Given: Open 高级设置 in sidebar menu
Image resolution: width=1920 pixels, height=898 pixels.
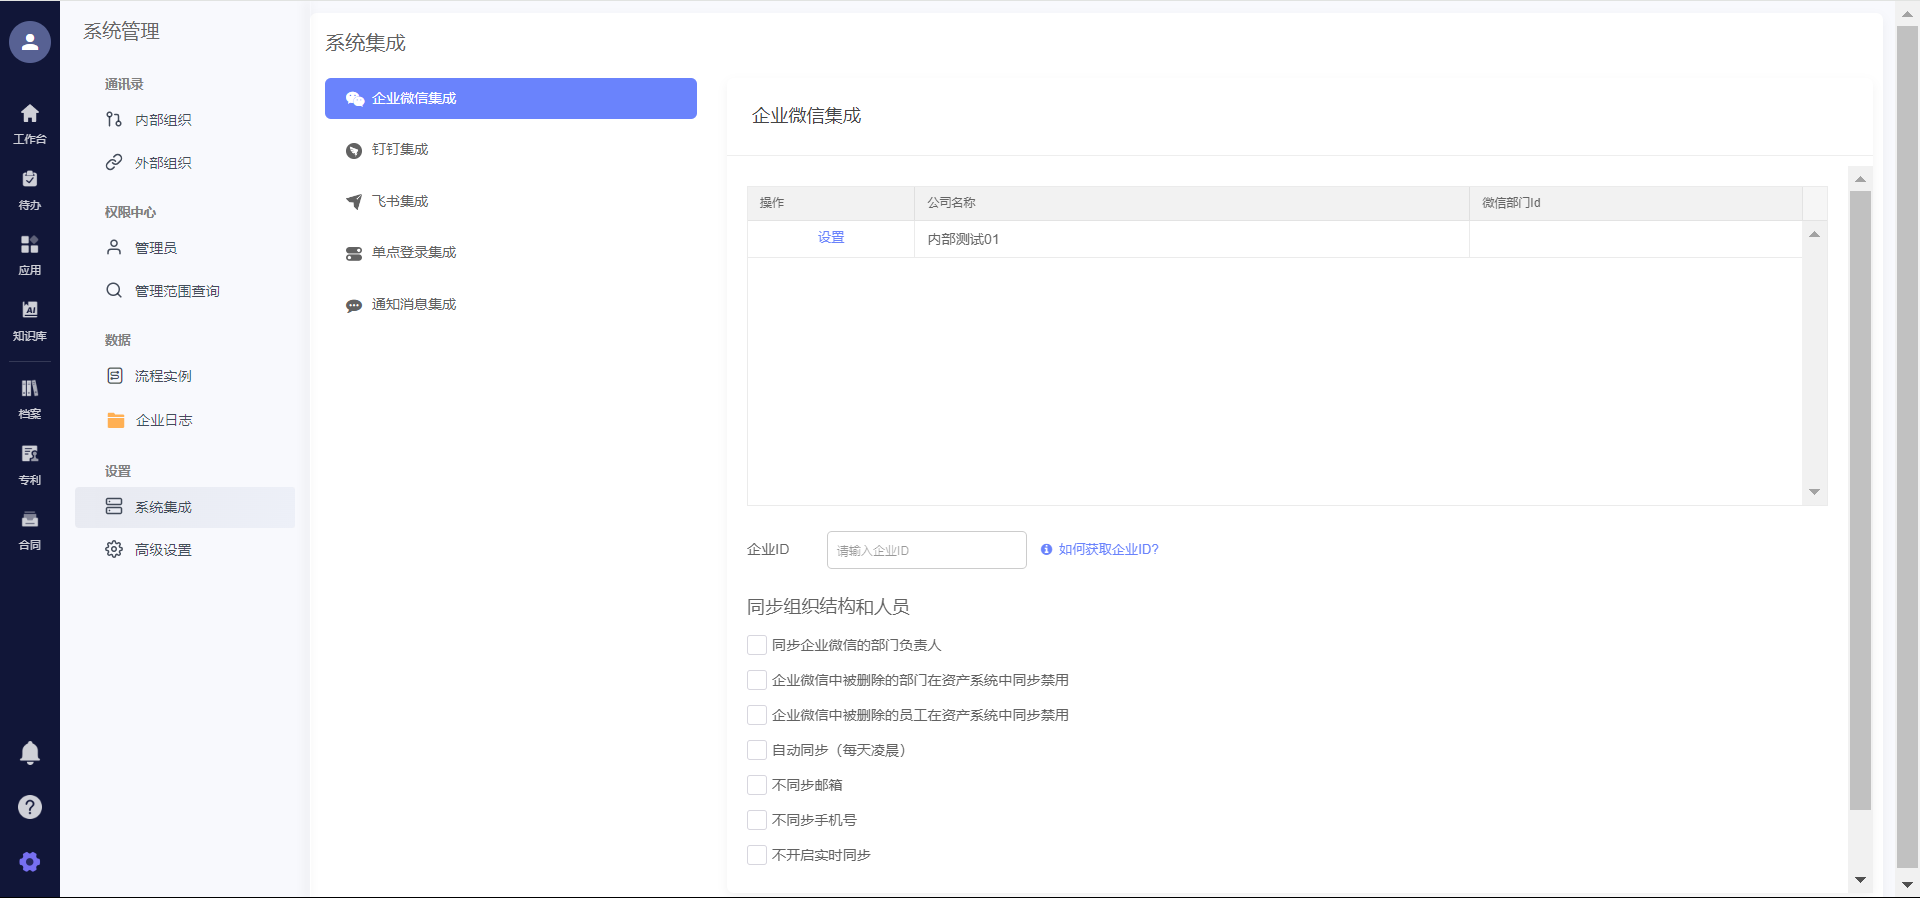Looking at the screenshot, I should 163,550.
